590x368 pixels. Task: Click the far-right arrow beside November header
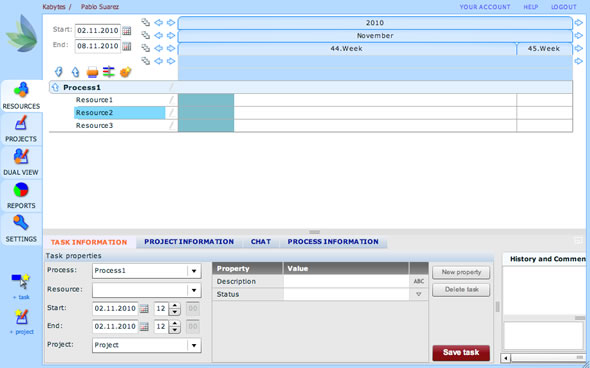tap(578, 36)
